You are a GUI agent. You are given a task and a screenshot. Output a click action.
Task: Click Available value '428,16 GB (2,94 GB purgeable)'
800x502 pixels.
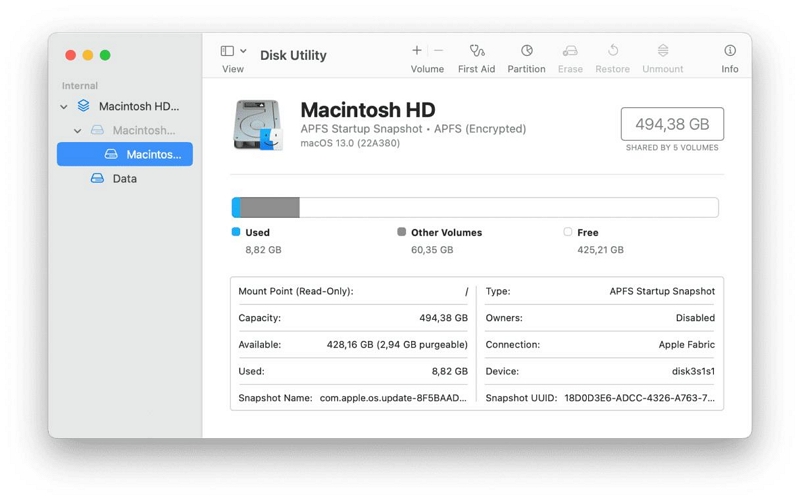(x=397, y=345)
